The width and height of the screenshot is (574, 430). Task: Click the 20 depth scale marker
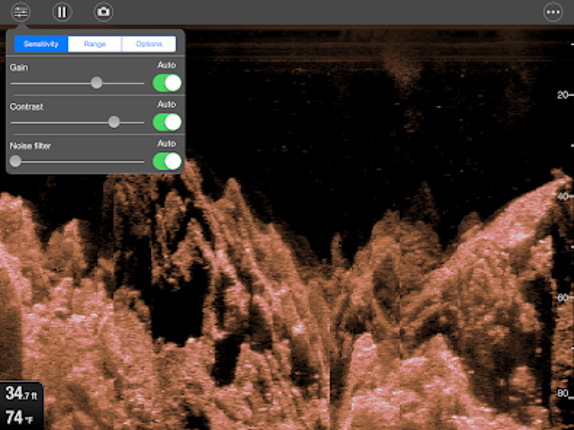[564, 95]
